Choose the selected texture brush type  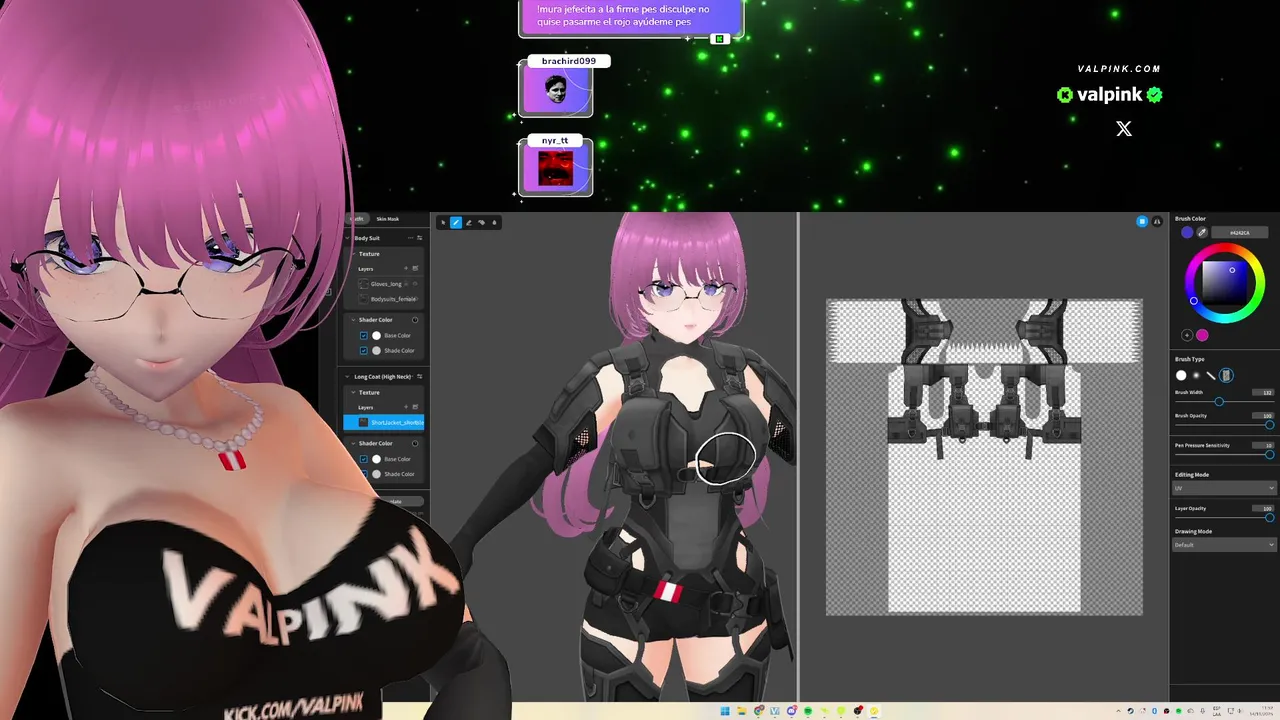pyautogui.click(x=1226, y=375)
